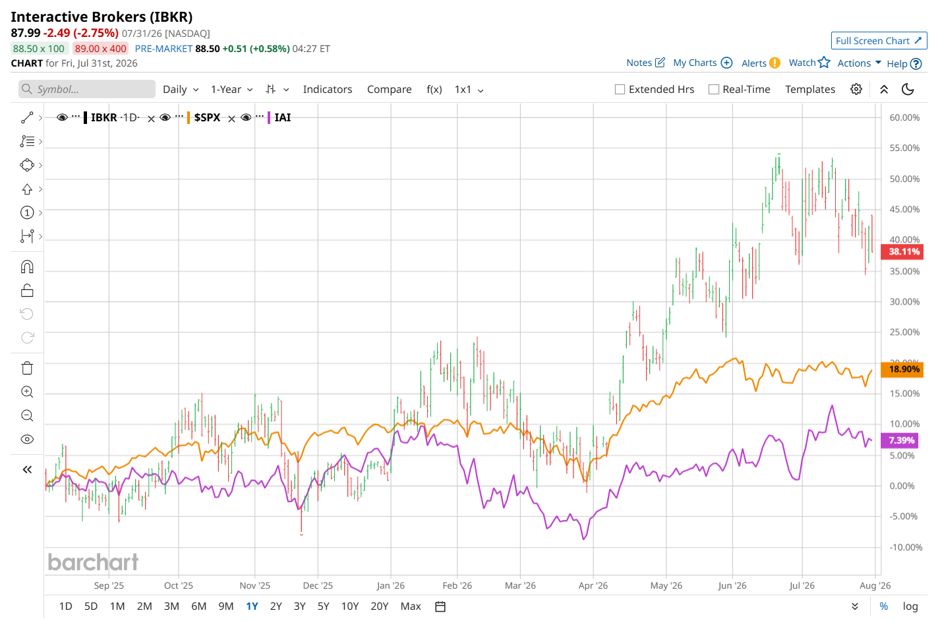Add IBKR to Watch list
940x621 pixels.
coord(809,62)
